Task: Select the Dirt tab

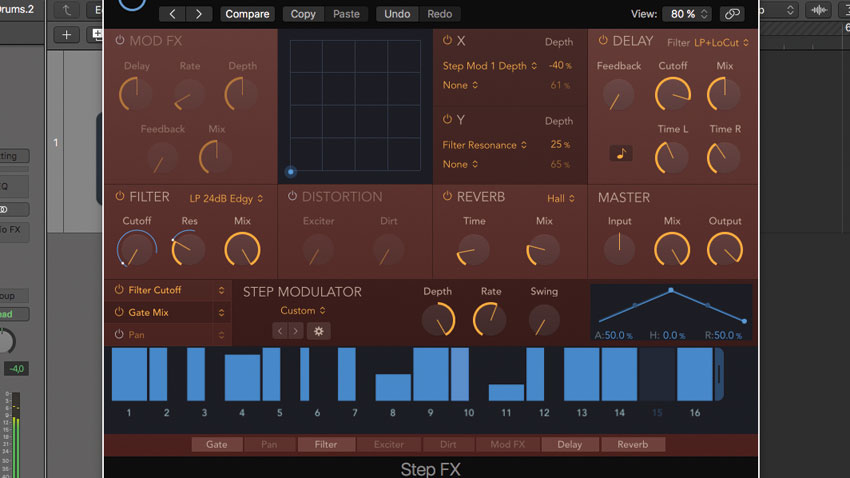Action: 448,444
